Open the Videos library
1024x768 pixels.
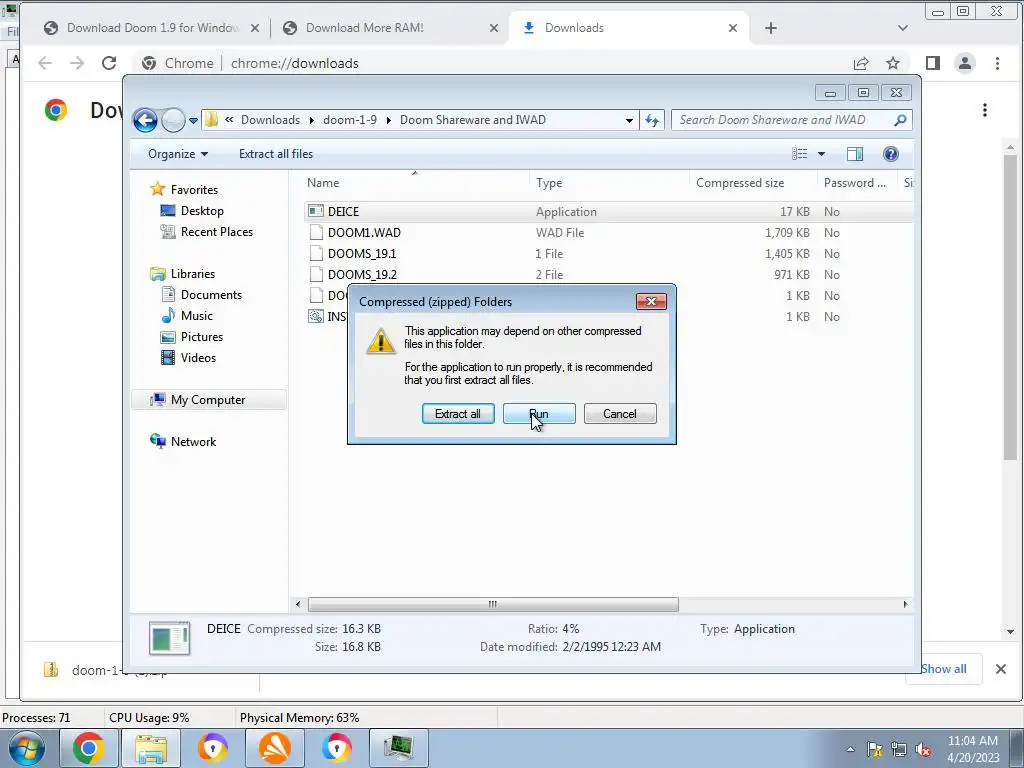pyautogui.click(x=198, y=357)
